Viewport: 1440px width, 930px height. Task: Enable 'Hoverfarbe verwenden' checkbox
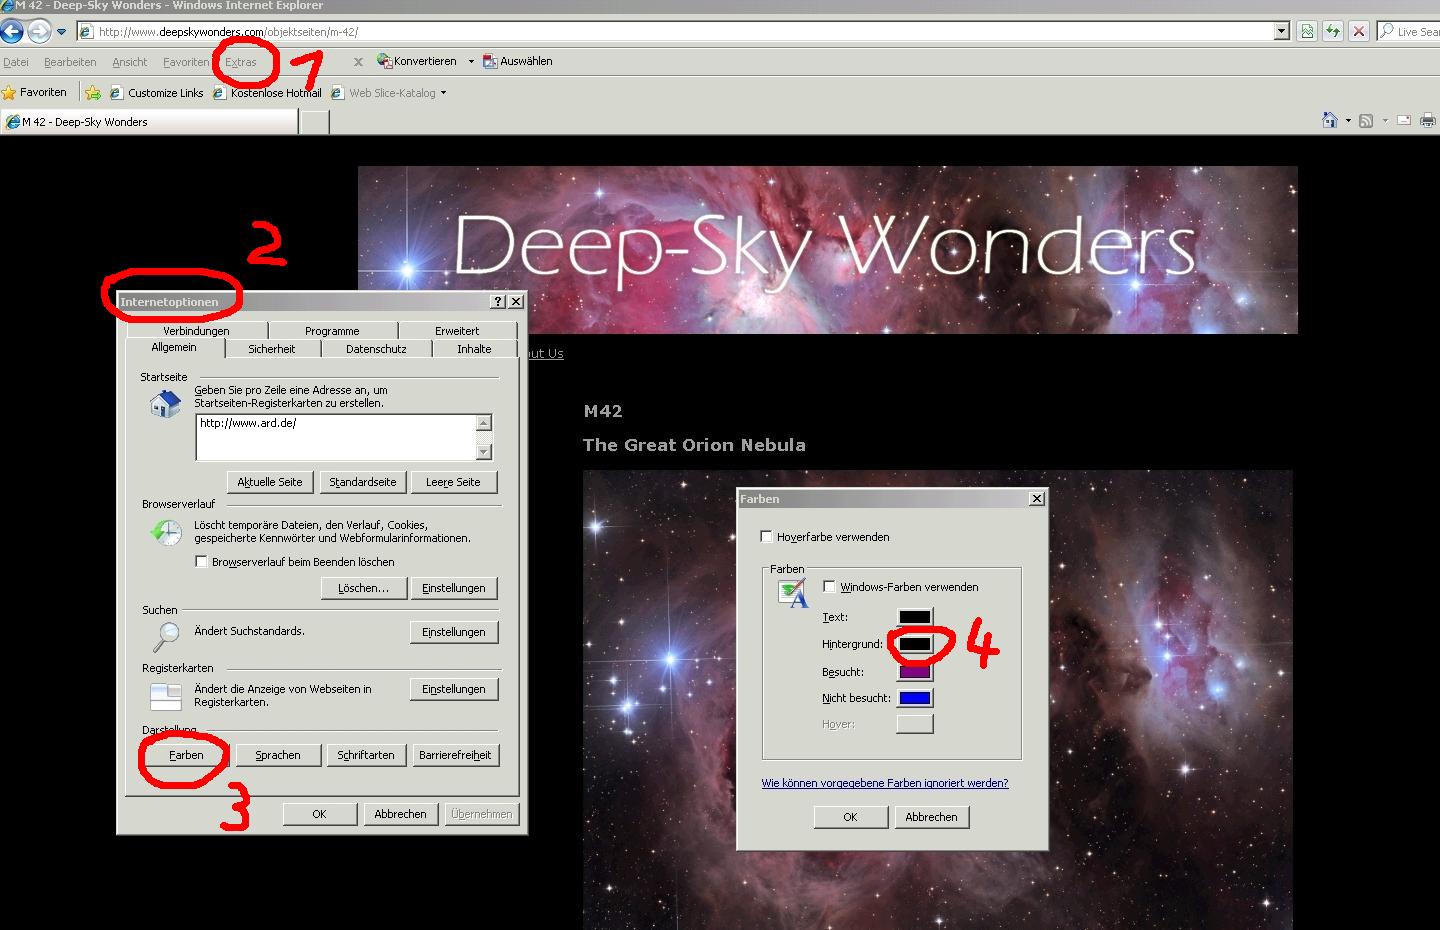[x=767, y=537]
